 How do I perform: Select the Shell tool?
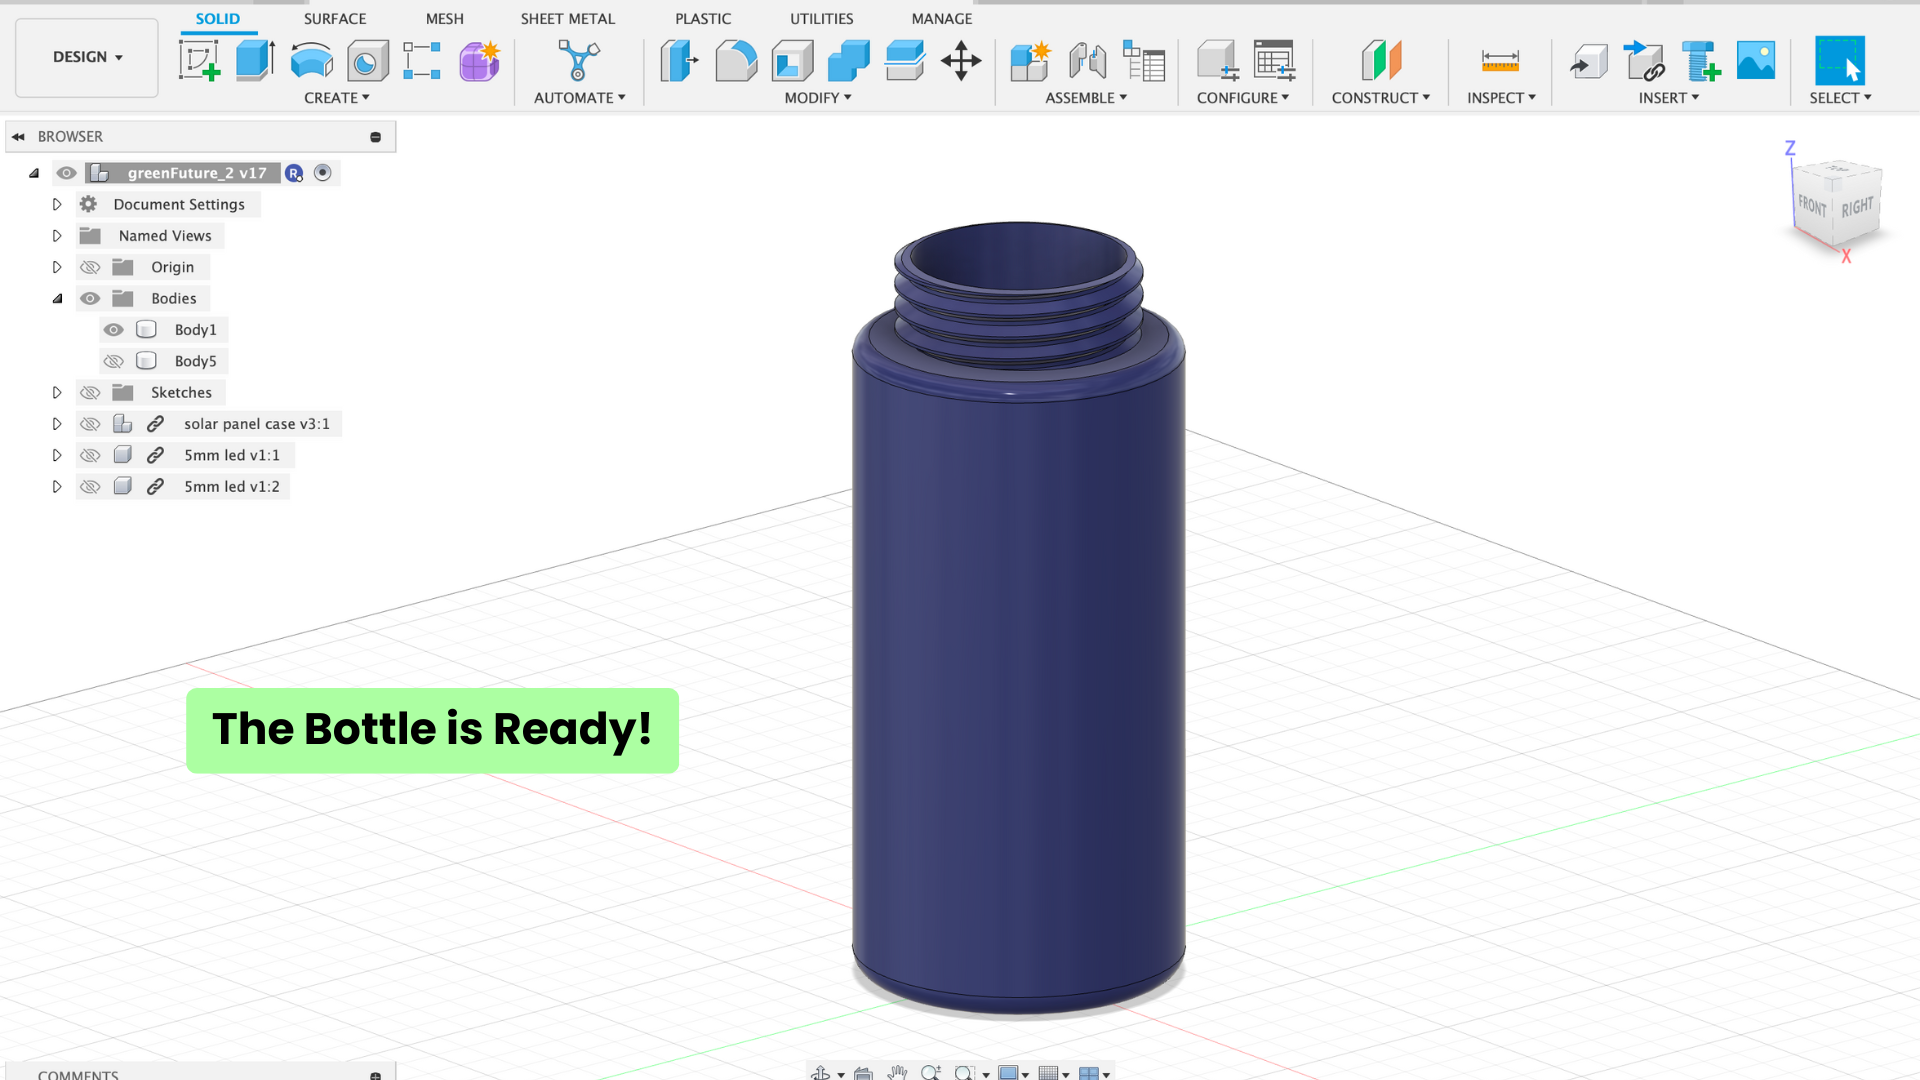tap(792, 61)
